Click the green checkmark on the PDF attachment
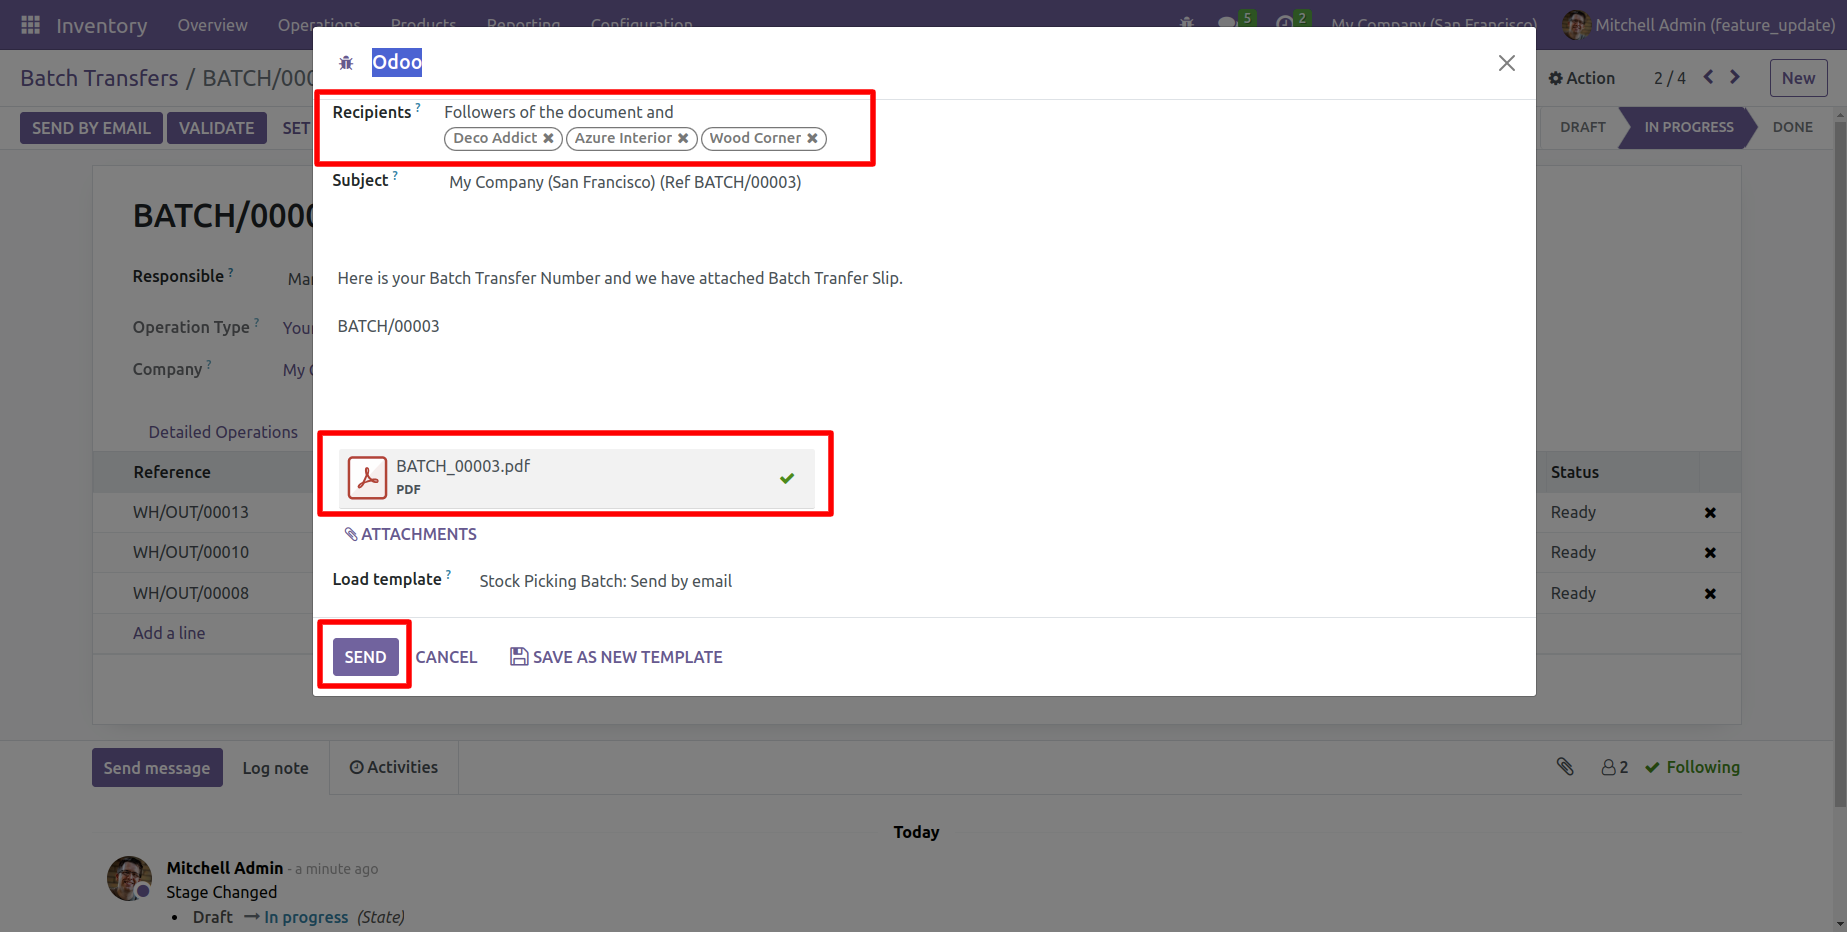Viewport: 1847px width, 932px height. coord(787,478)
